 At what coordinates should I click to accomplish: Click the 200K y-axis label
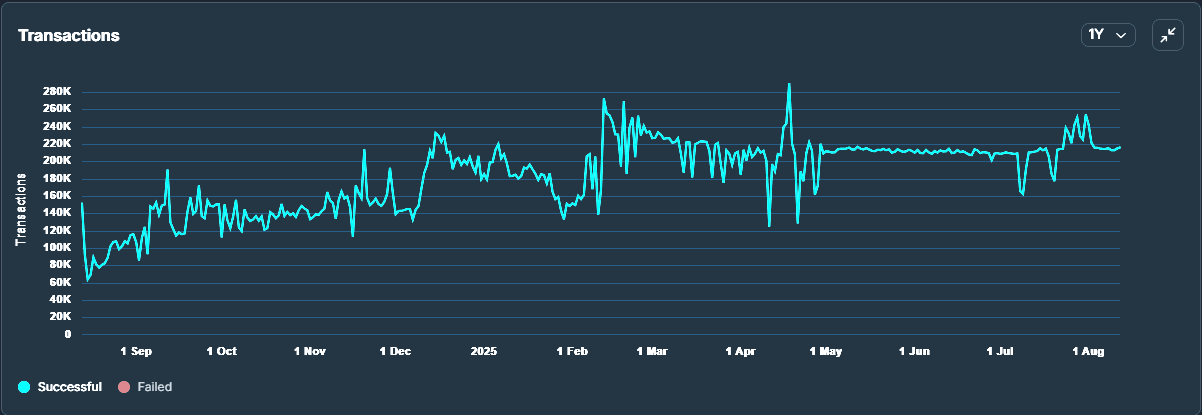(x=57, y=161)
